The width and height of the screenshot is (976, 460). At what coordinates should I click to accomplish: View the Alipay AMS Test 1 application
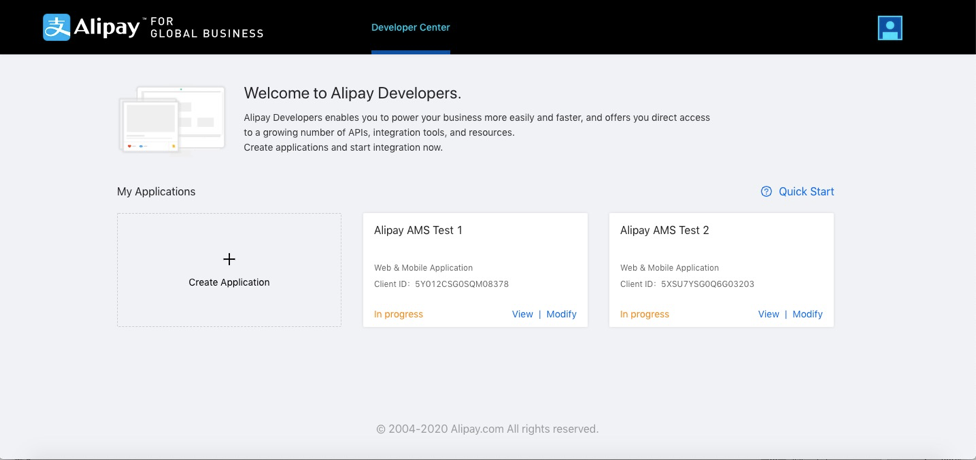click(x=522, y=314)
